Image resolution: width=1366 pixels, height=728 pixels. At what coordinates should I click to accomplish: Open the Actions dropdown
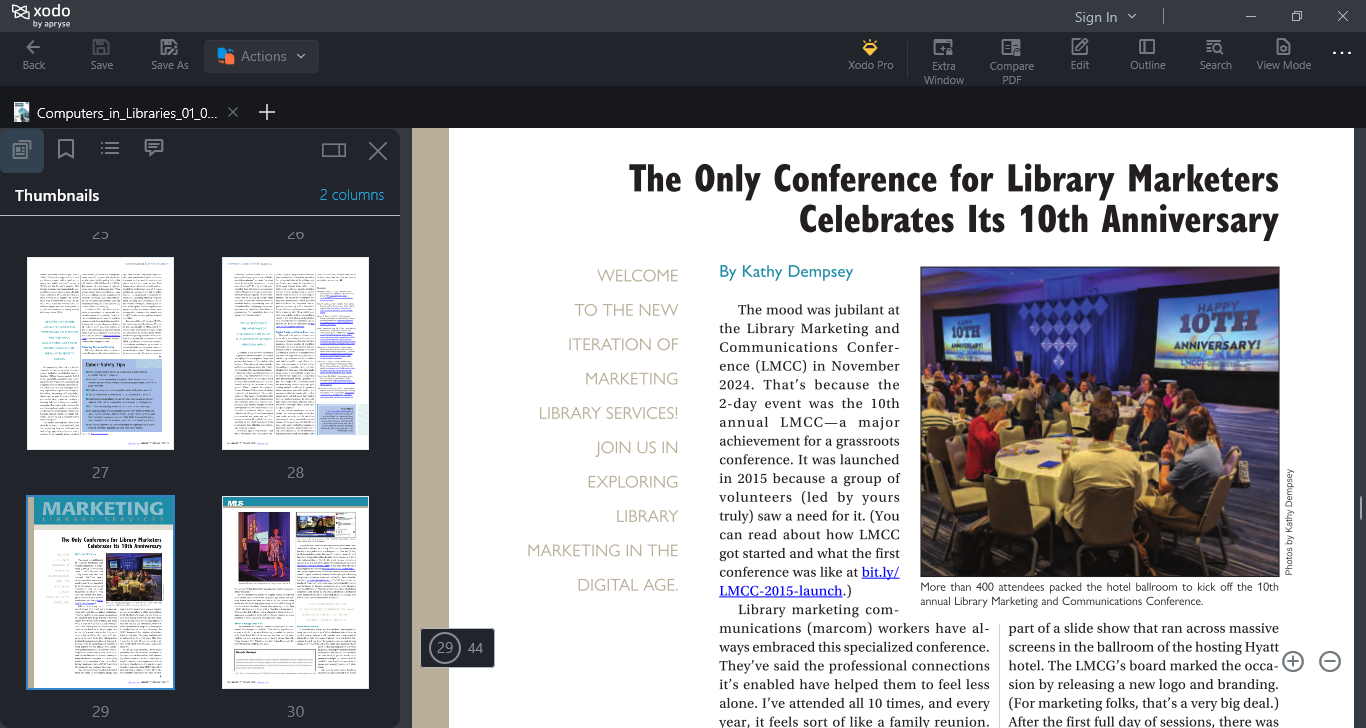click(x=261, y=56)
